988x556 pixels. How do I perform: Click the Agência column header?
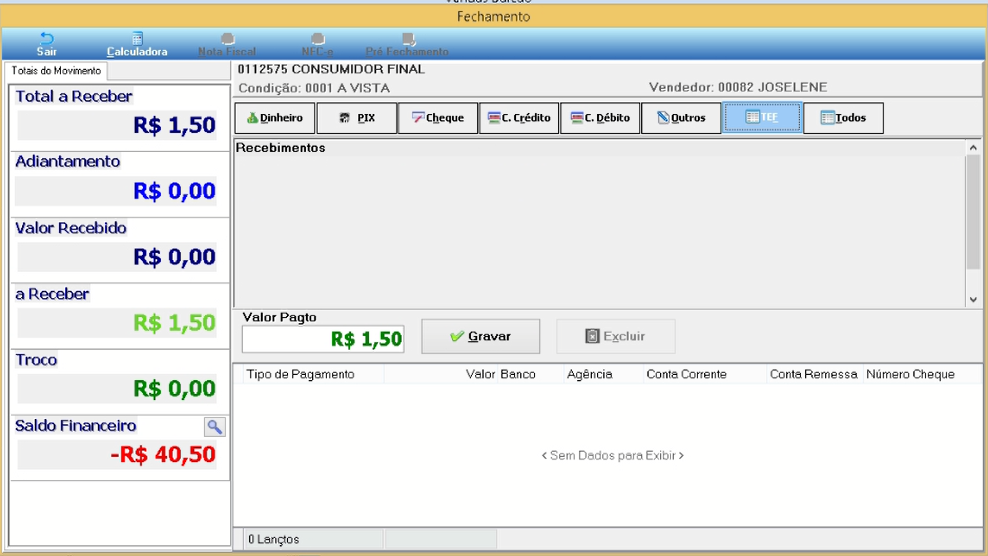[x=603, y=374]
